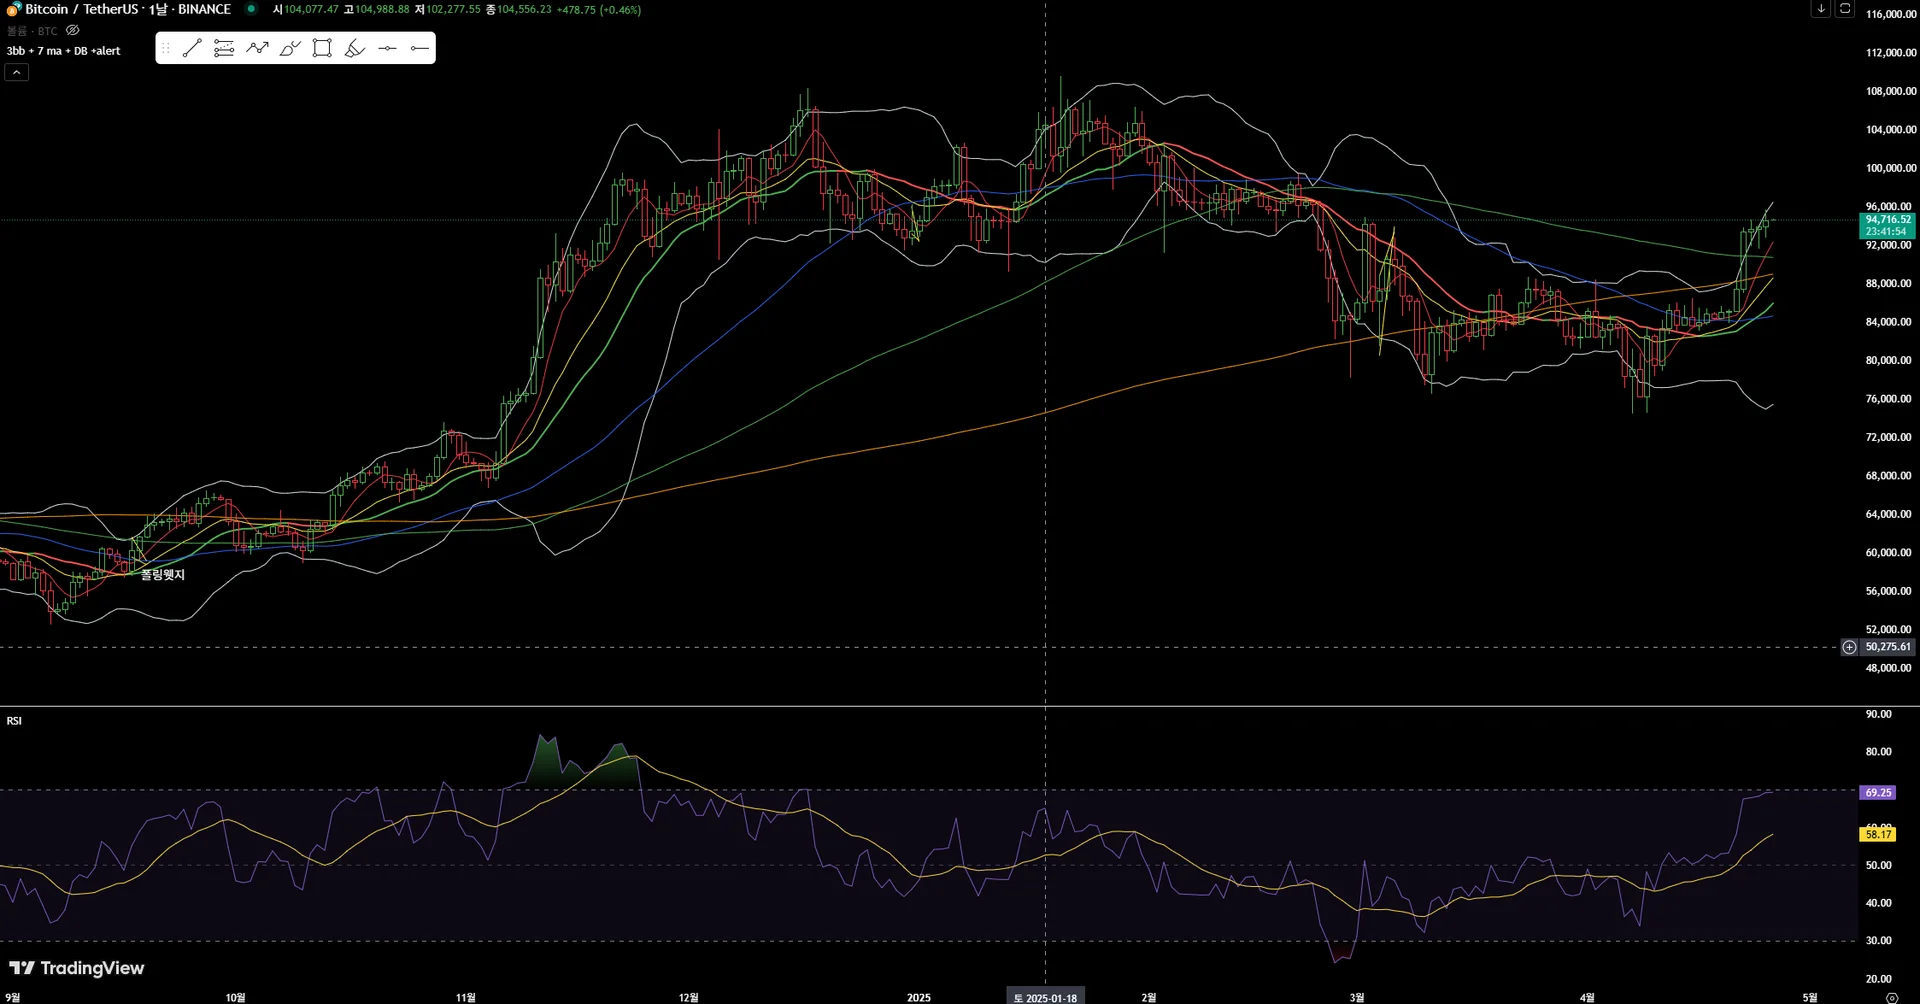Click the plus button beside 50,275.61
The height and width of the screenshot is (1004, 1920).
[1849, 647]
